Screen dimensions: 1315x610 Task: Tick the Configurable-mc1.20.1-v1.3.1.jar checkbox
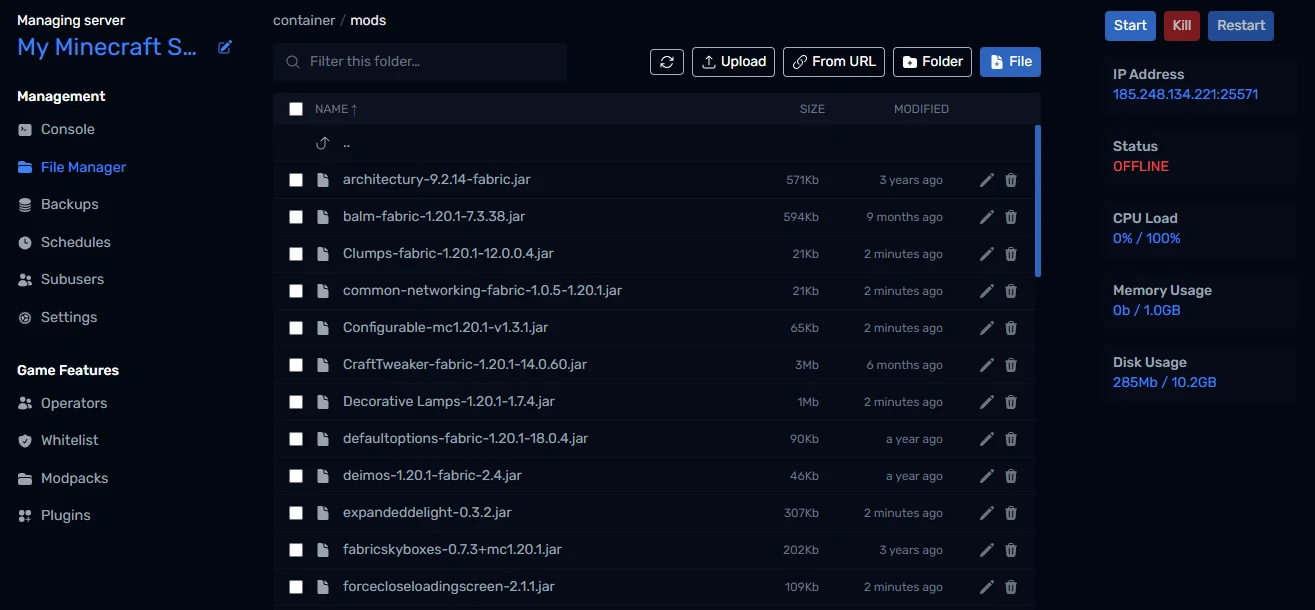pyautogui.click(x=296, y=328)
